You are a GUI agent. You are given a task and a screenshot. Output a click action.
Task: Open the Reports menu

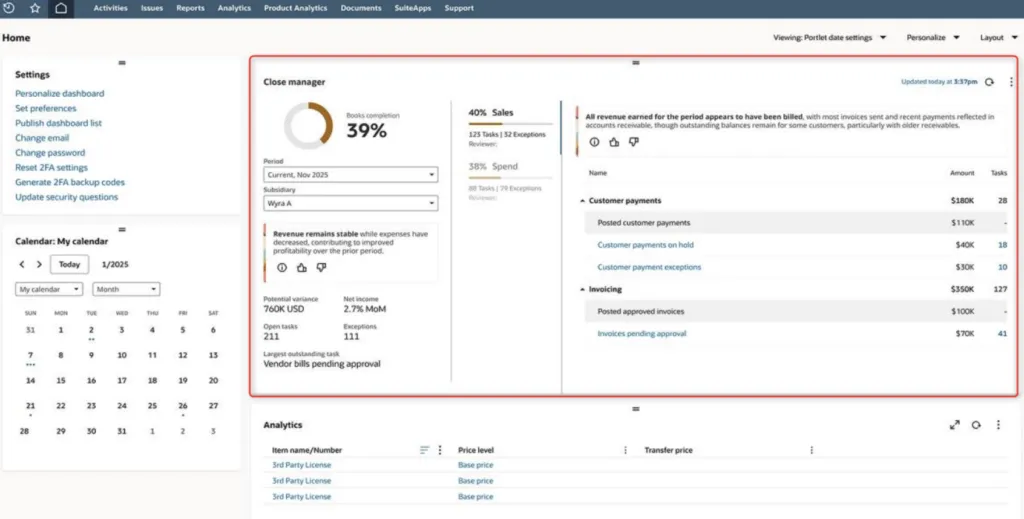190,8
